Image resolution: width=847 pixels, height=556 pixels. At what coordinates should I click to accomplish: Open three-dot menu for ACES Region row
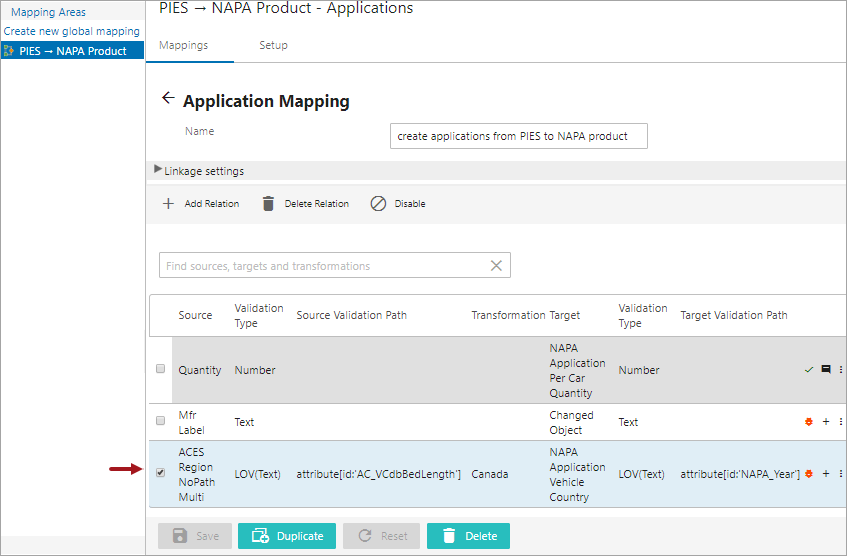(840, 474)
